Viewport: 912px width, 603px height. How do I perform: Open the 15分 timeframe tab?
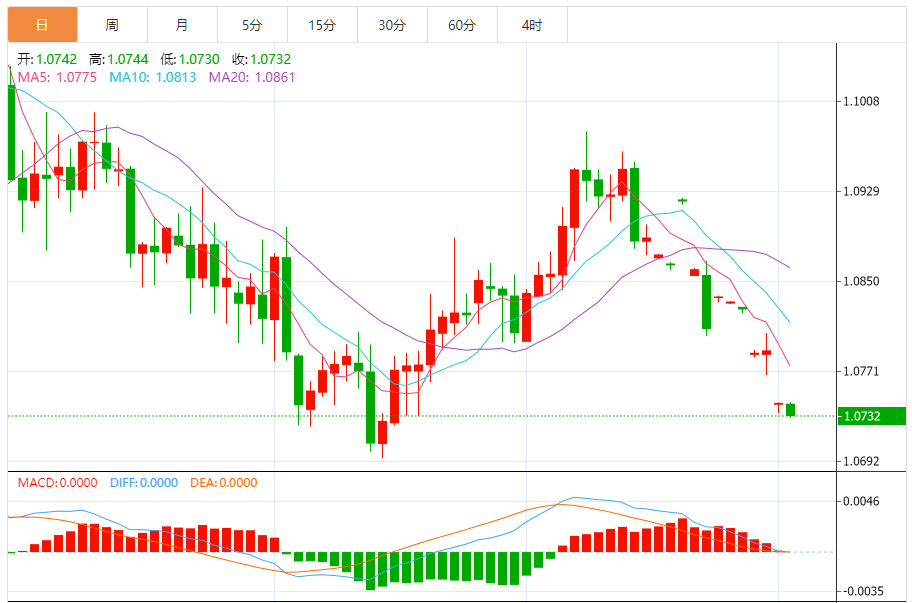click(322, 25)
